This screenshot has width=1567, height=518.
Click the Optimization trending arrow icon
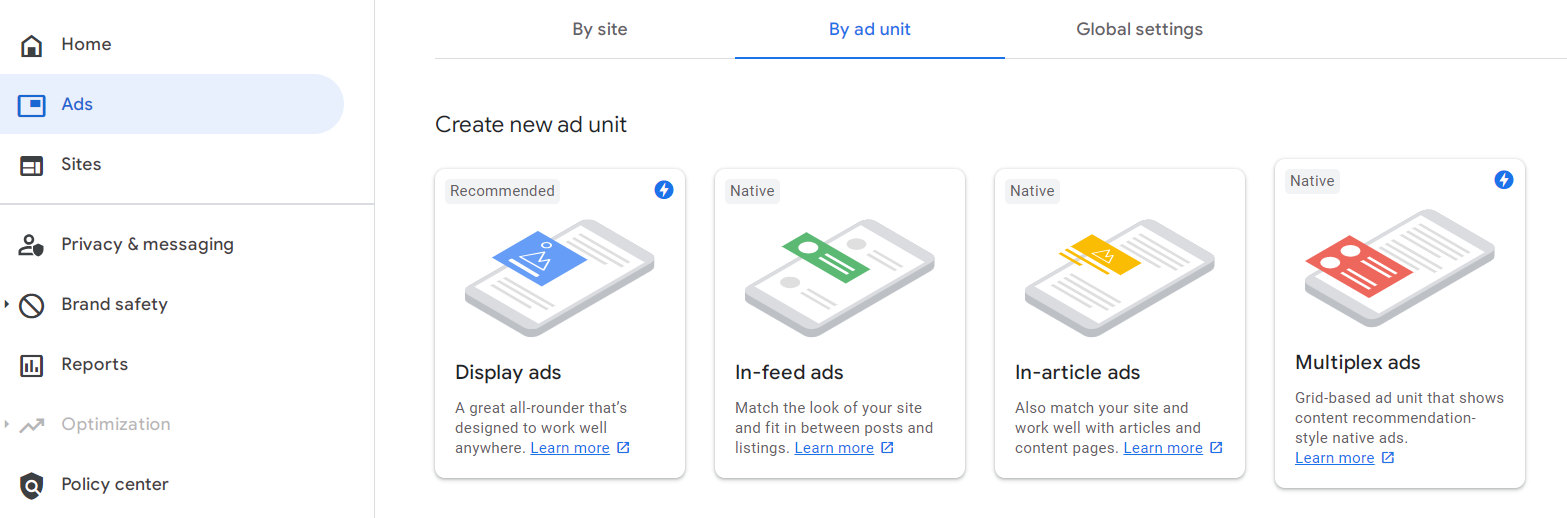(32, 425)
